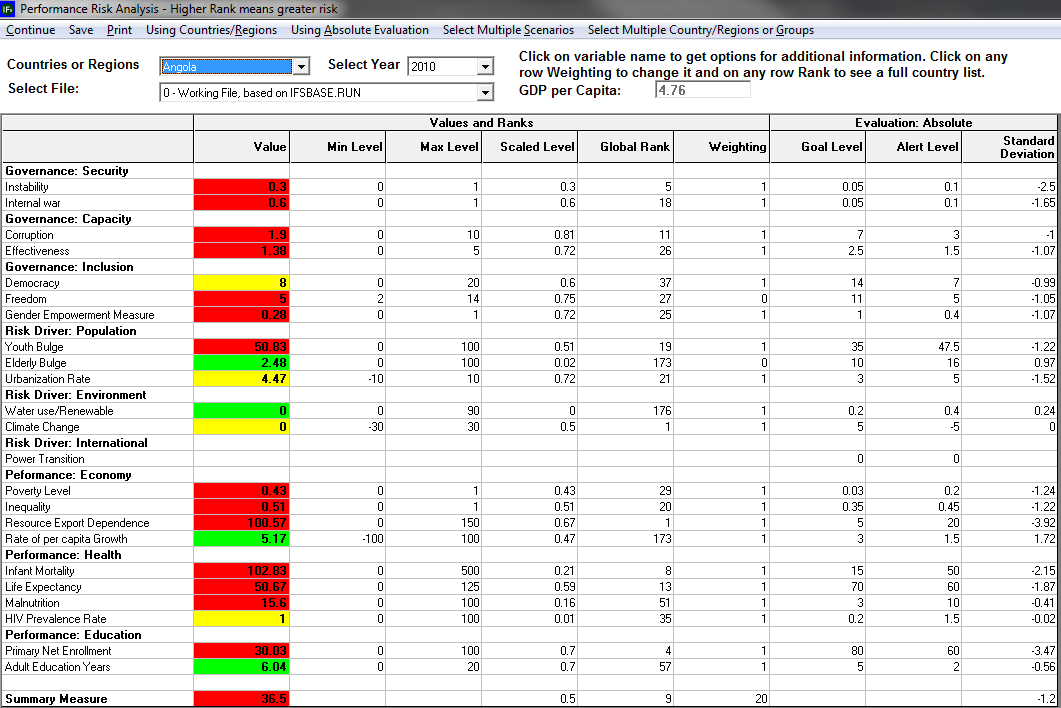Click the yellow Democracy value cell
This screenshot has width=1061, height=708.
[240, 282]
